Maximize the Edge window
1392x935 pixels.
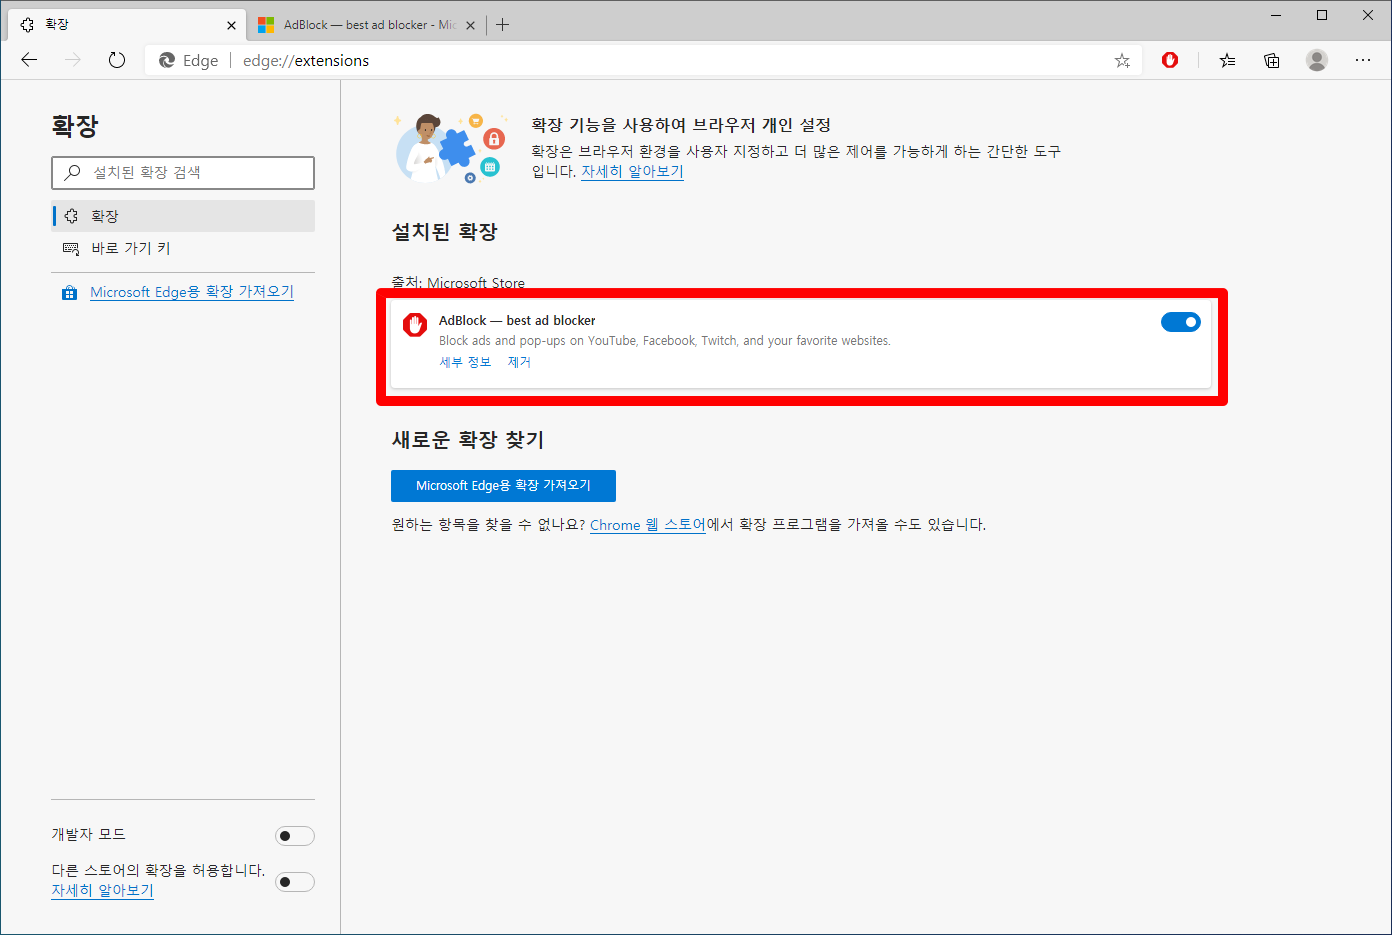point(1322,15)
